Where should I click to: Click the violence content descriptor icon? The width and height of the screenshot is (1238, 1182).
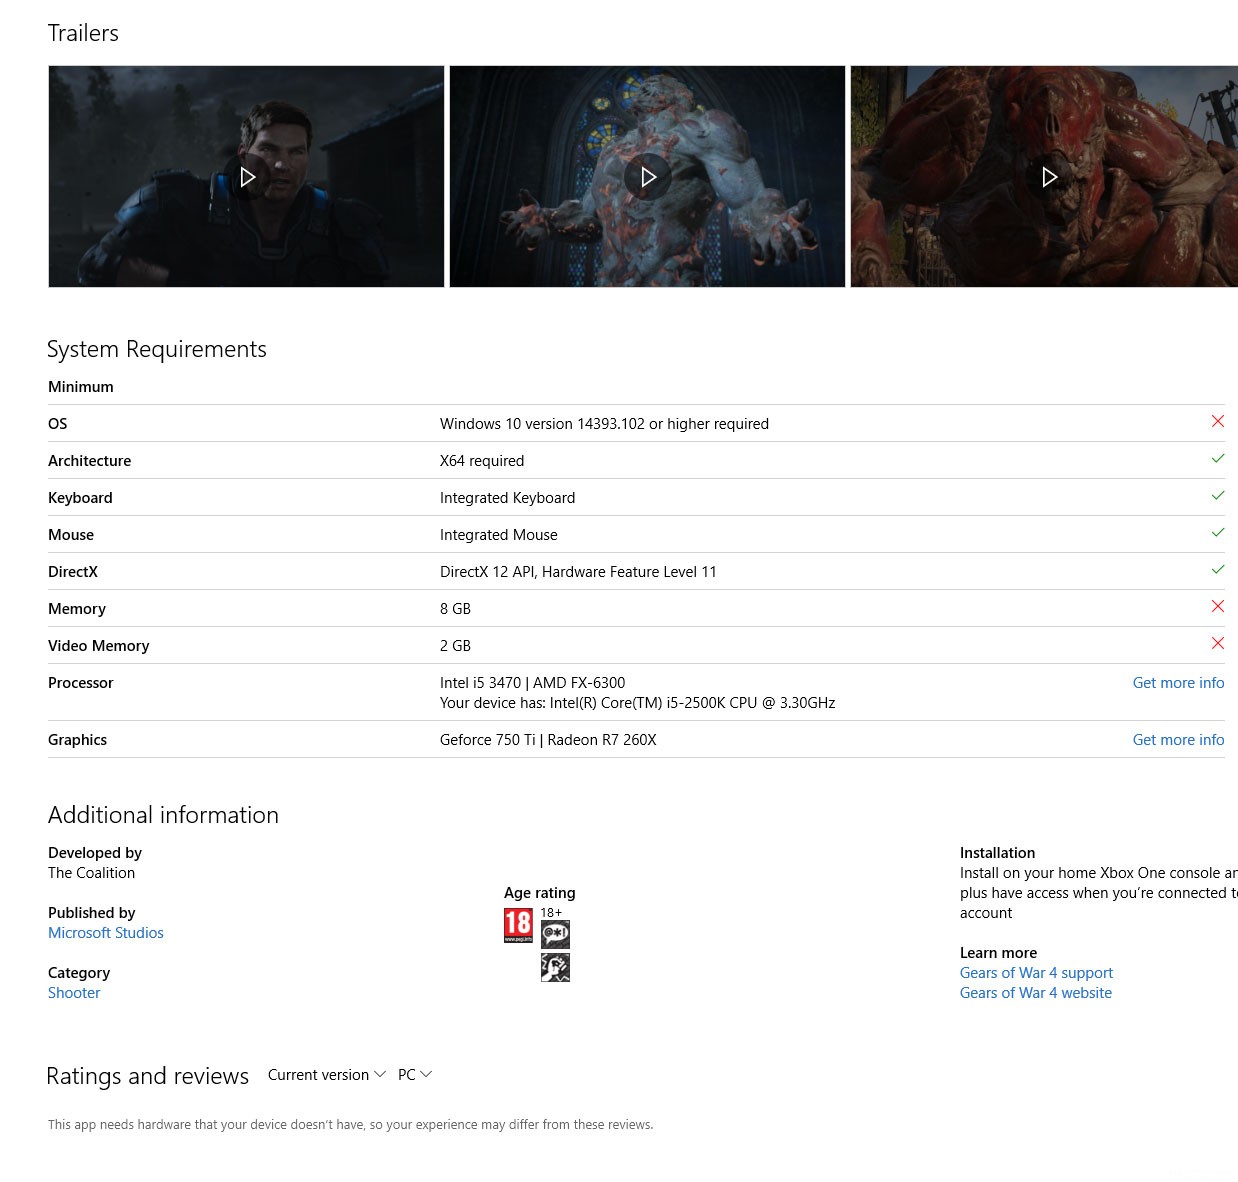pos(555,967)
